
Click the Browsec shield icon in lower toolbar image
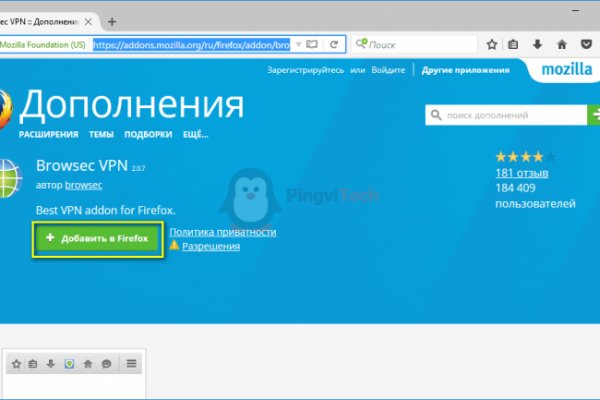pyautogui.click(x=69, y=365)
